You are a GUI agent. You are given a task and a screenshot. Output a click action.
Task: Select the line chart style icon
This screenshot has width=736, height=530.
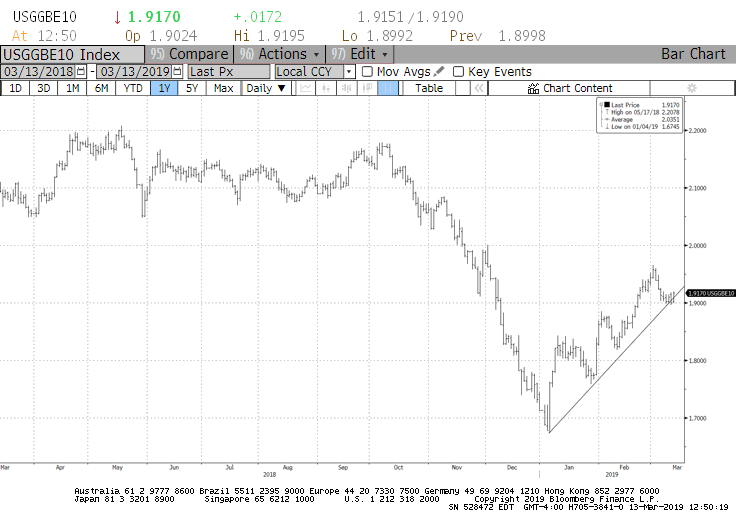click(306, 88)
